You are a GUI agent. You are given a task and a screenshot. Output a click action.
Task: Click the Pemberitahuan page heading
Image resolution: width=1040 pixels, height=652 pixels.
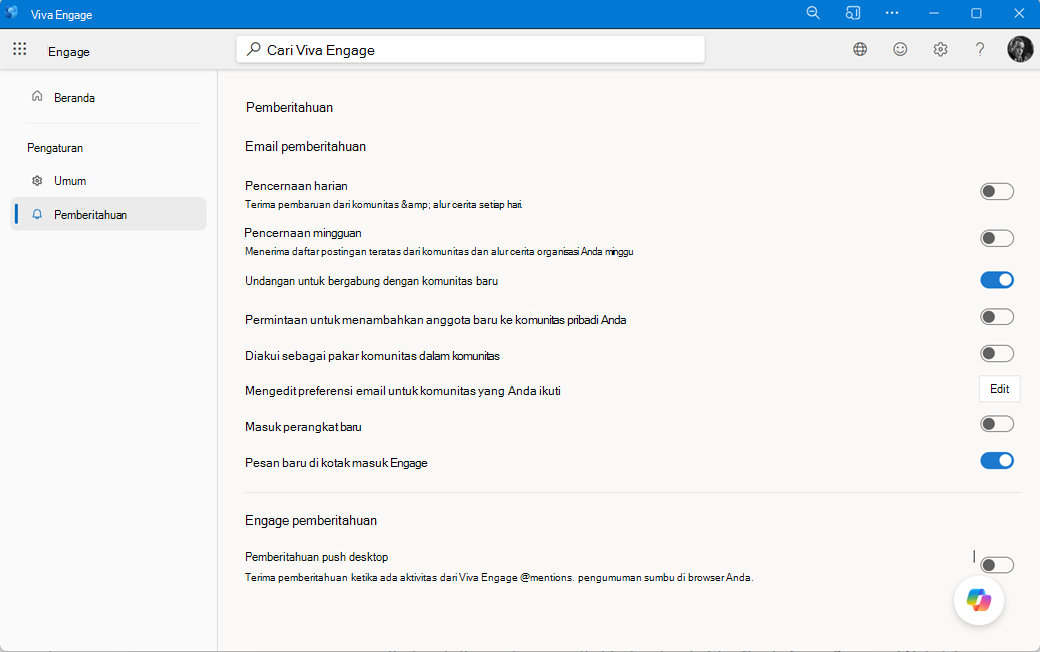[x=289, y=107]
